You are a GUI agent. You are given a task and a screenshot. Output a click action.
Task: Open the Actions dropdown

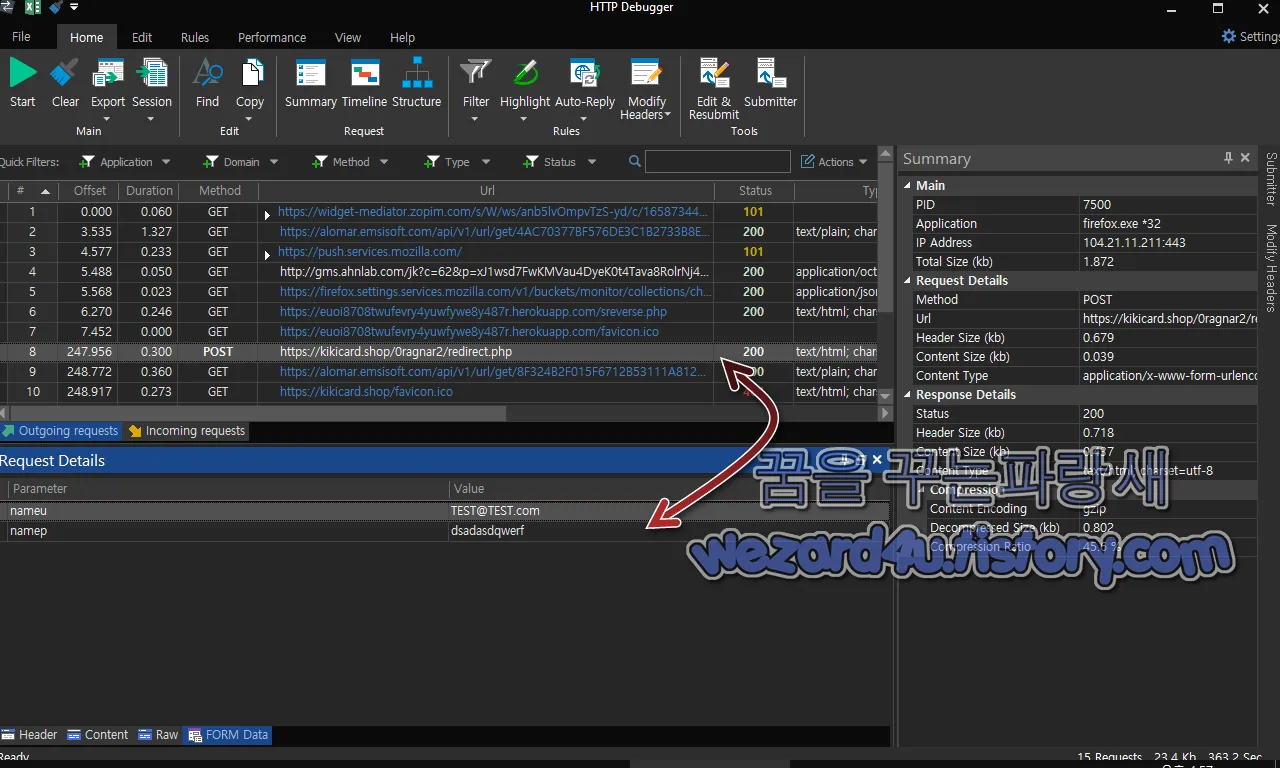pyautogui.click(x=835, y=162)
